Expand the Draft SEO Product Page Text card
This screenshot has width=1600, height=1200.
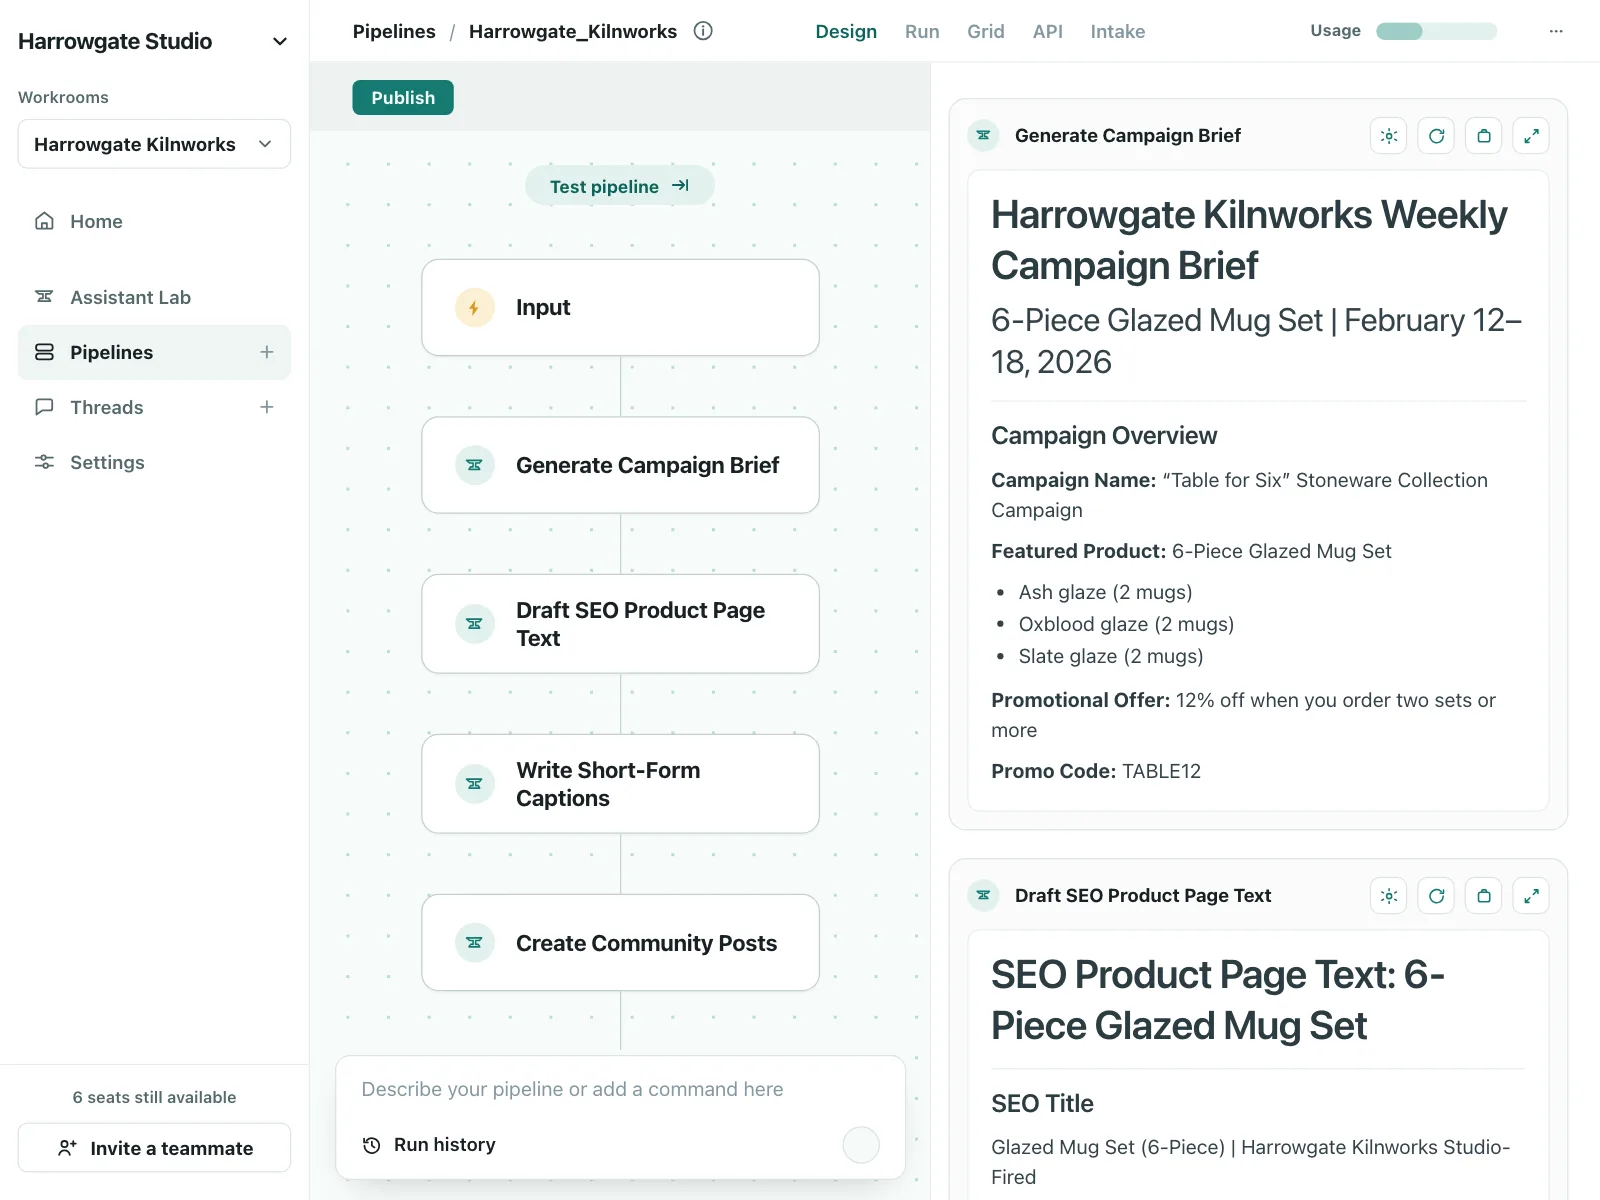[x=1531, y=896]
